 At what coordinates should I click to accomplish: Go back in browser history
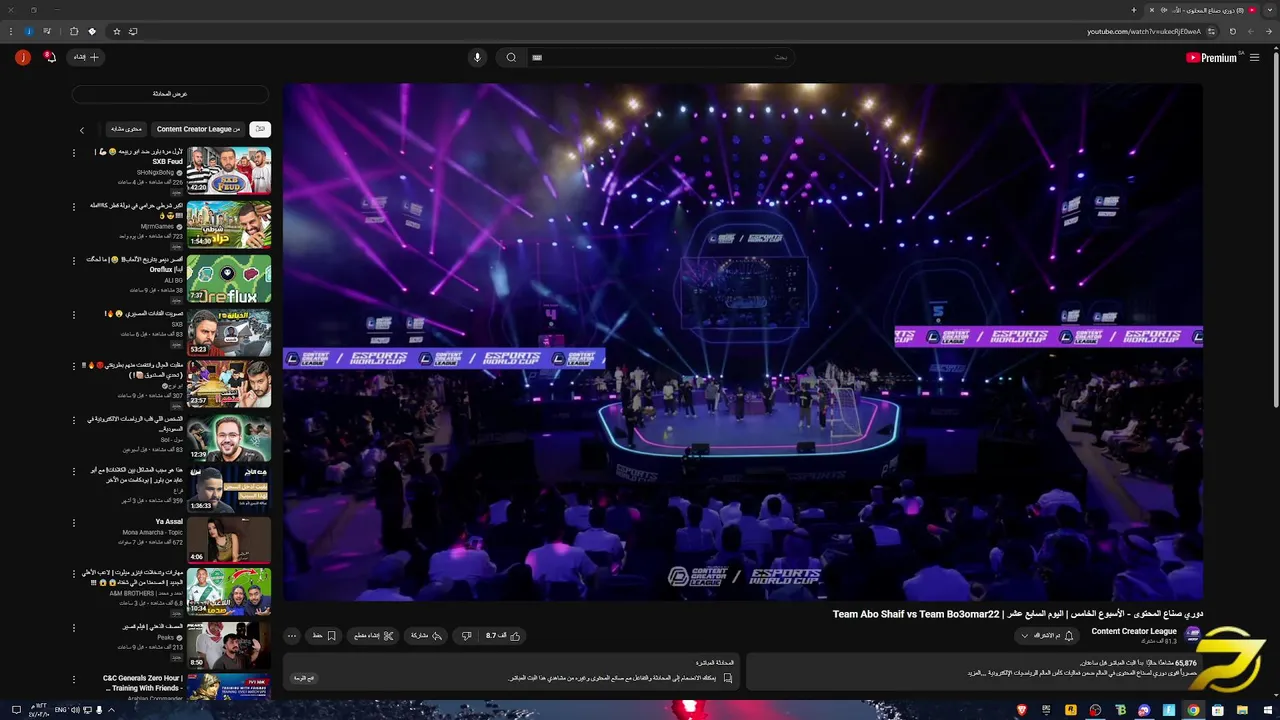(x=1268, y=31)
